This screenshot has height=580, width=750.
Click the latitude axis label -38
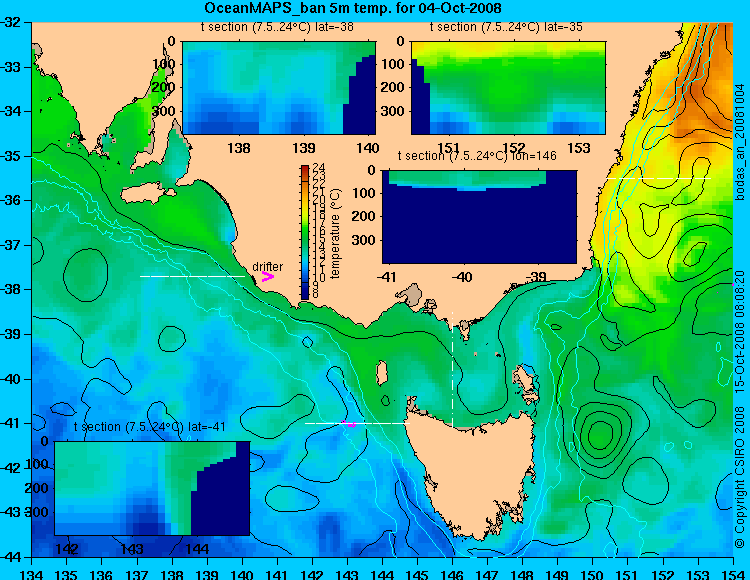(x=11, y=290)
